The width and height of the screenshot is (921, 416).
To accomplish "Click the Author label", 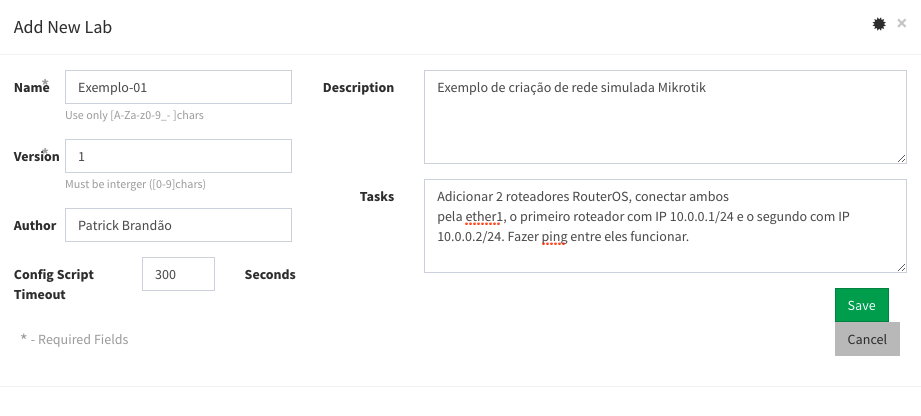I will point(35,225).
